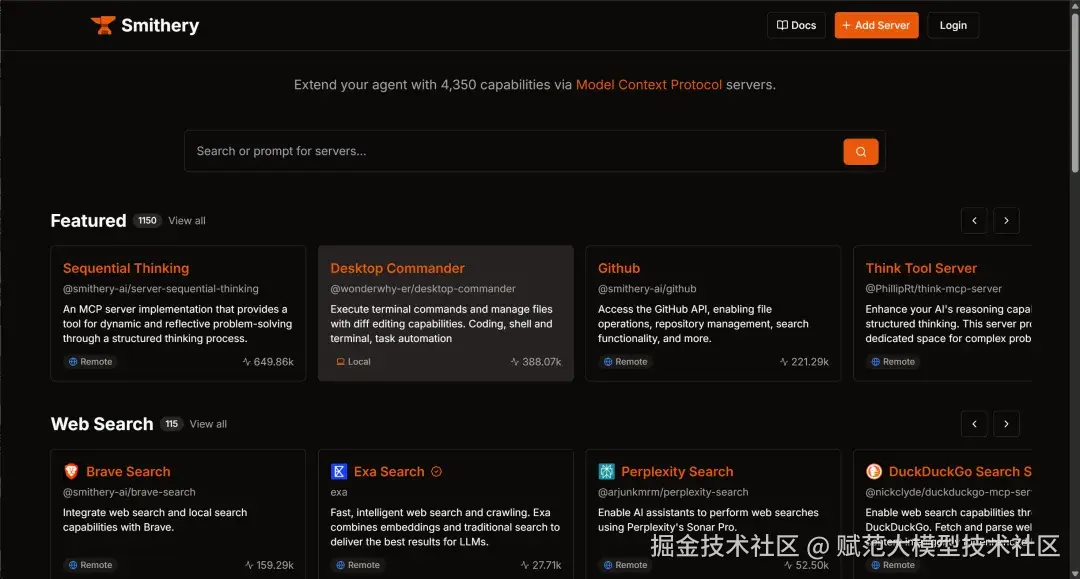This screenshot has width=1080, height=579.
Task: Open the Github server card title
Action: pos(619,269)
